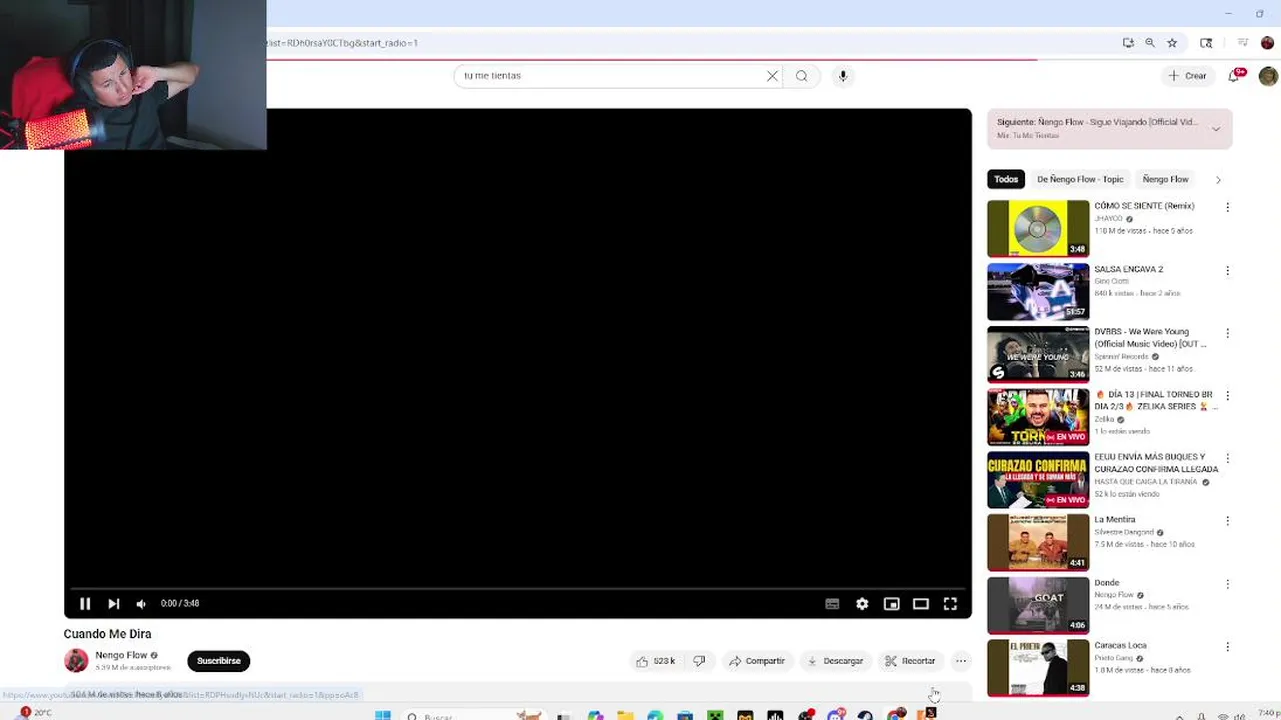1281x720 pixels.
Task: Play DVBBS - We Were Young title link
Action: point(1150,338)
